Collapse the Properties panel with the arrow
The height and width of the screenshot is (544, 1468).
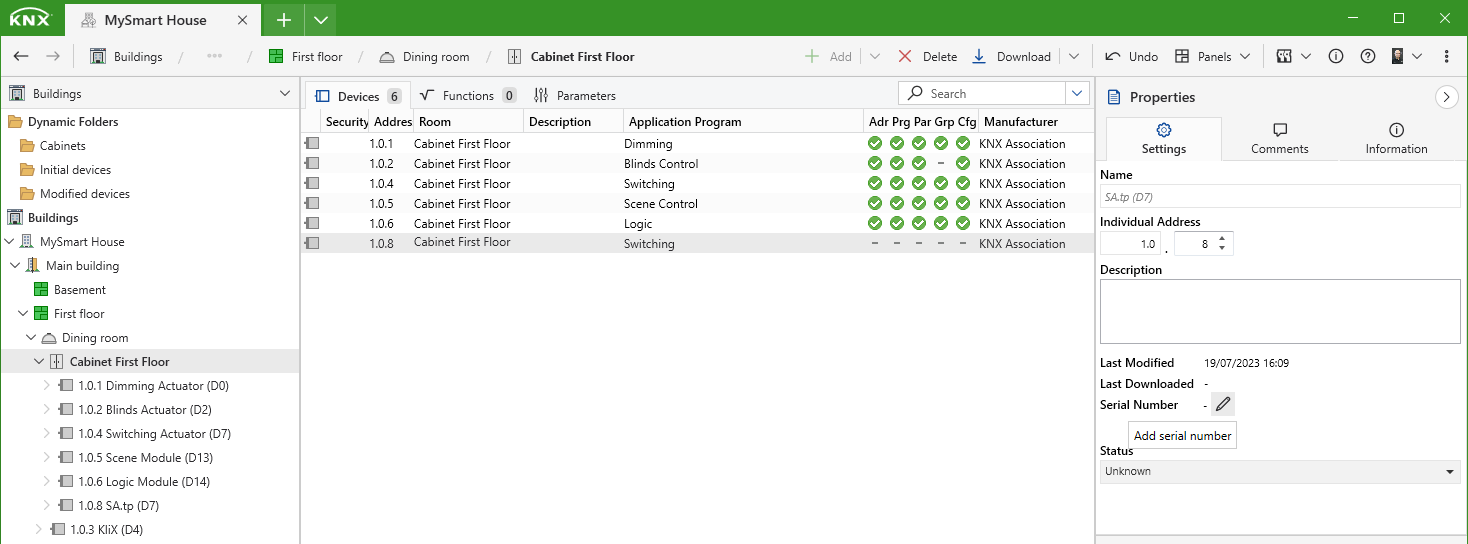click(1446, 97)
